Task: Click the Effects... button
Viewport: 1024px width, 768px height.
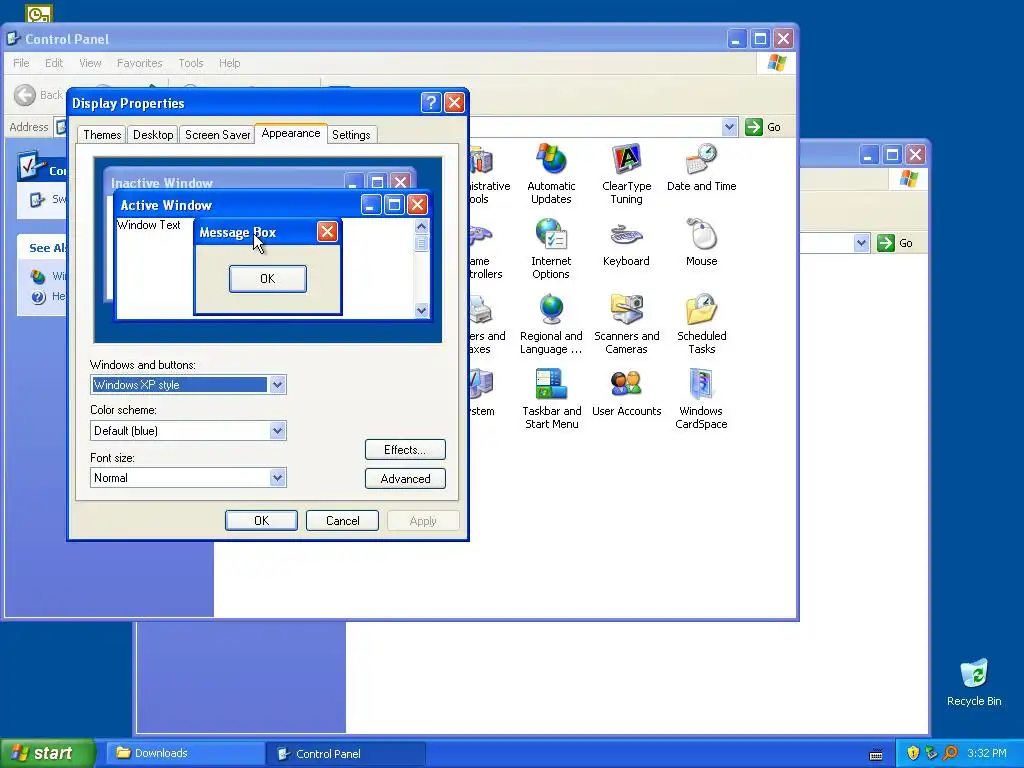Action: (405, 449)
